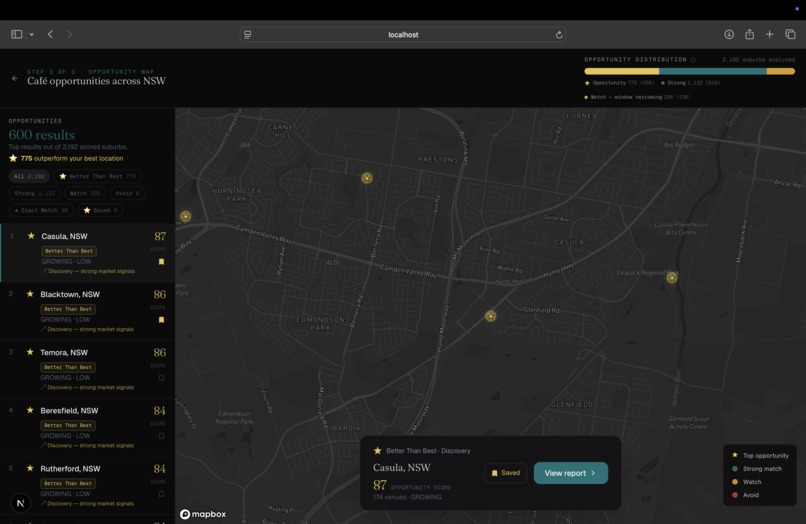The height and width of the screenshot is (524, 806).
Task: Open the round N badge at bottom left
Action: [x=21, y=503]
